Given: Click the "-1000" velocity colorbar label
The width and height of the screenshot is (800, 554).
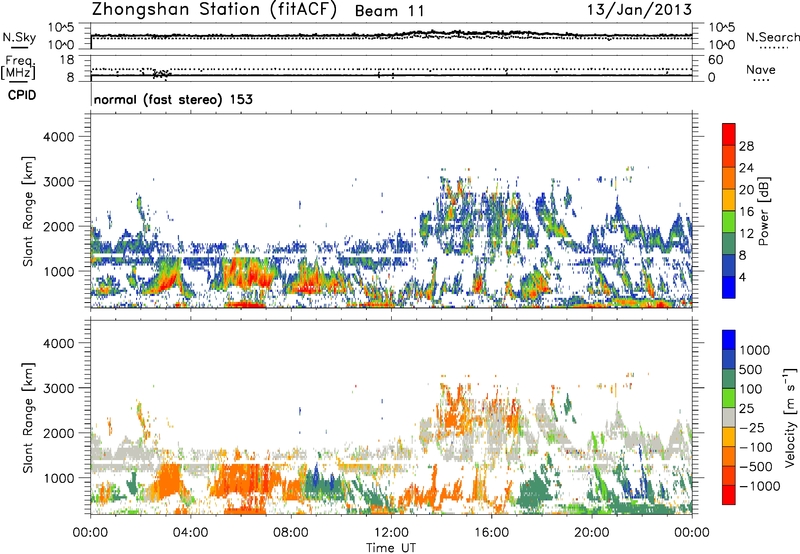Looking at the screenshot, I should point(759,486).
